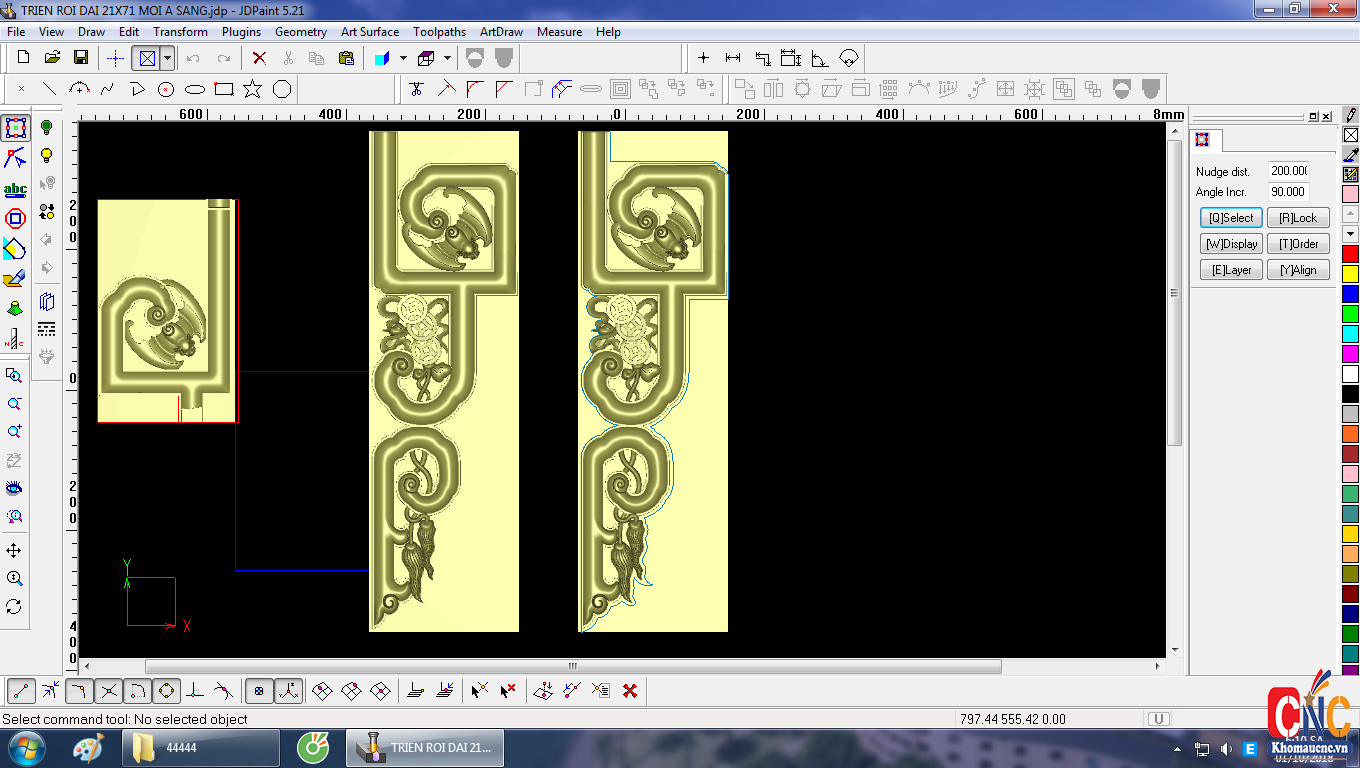Click the ellipse drawing tool
Screen dimensions: 1360x768
[195, 89]
